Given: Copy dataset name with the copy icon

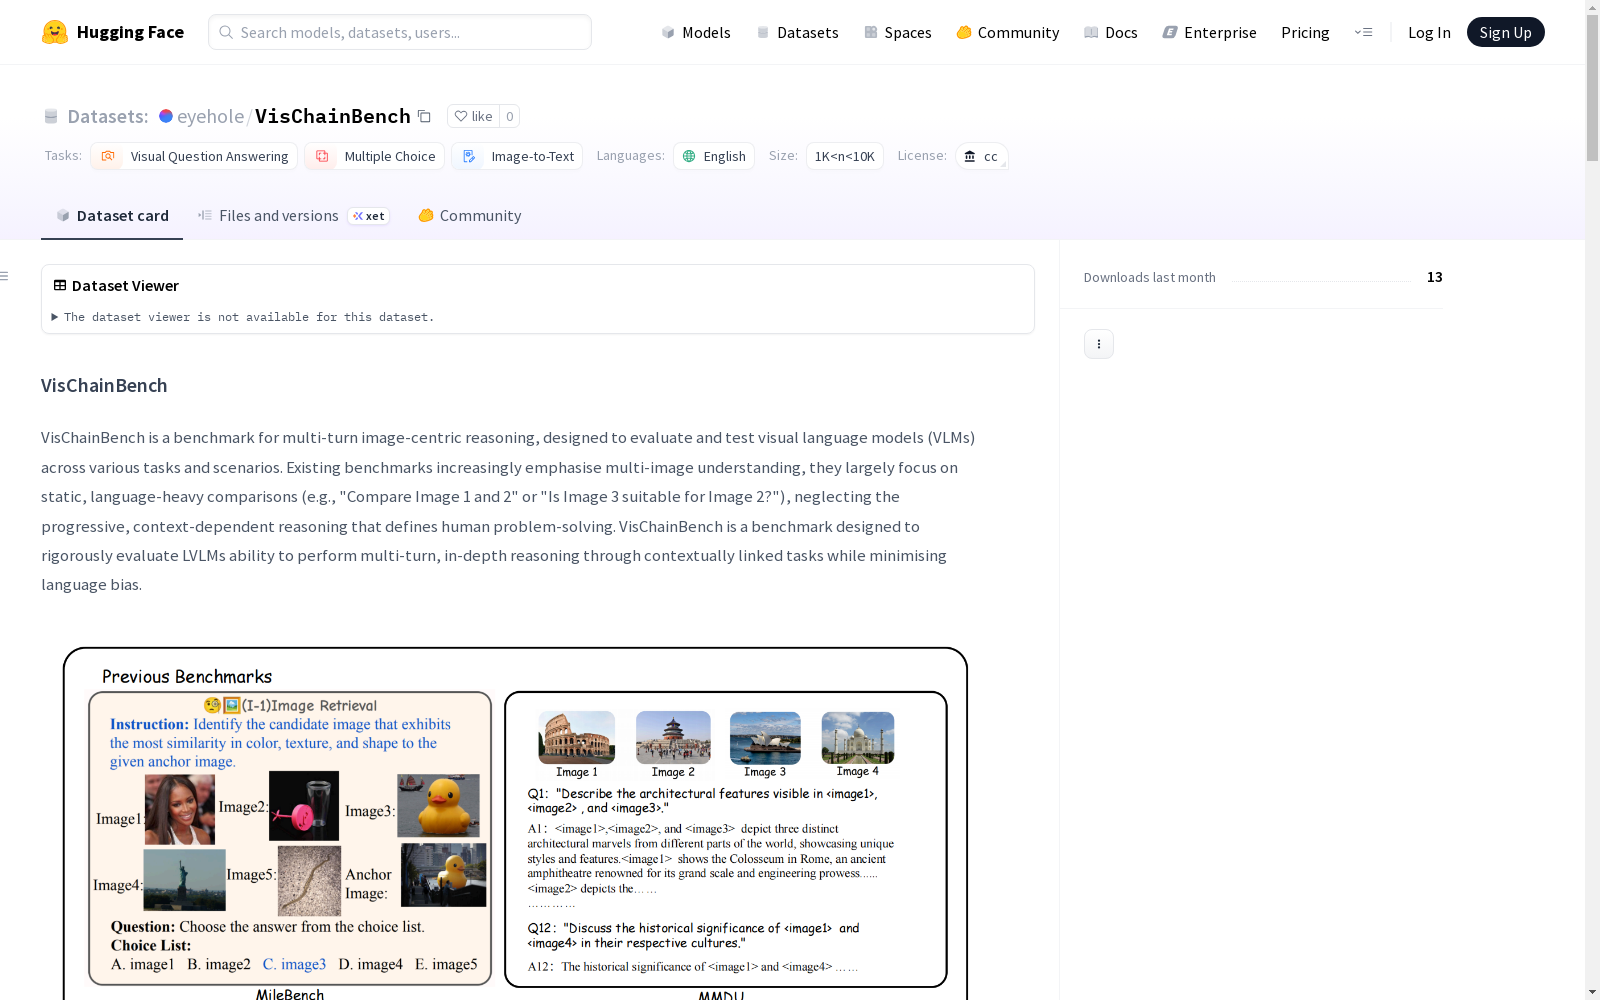Looking at the screenshot, I should pyautogui.click(x=424, y=116).
